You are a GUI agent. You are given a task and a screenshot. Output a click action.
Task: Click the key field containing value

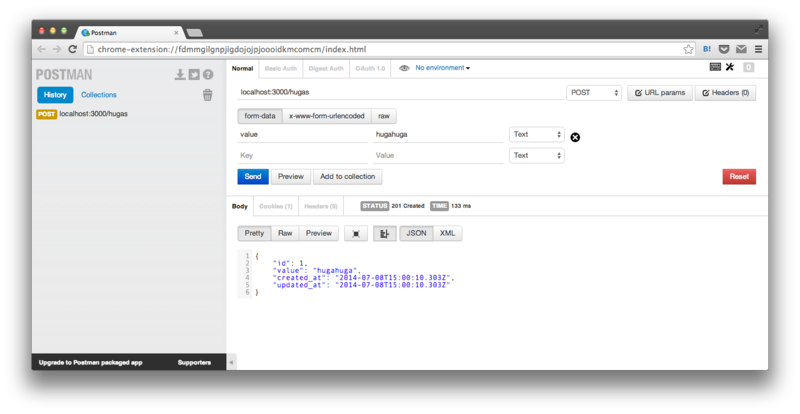[x=302, y=134]
